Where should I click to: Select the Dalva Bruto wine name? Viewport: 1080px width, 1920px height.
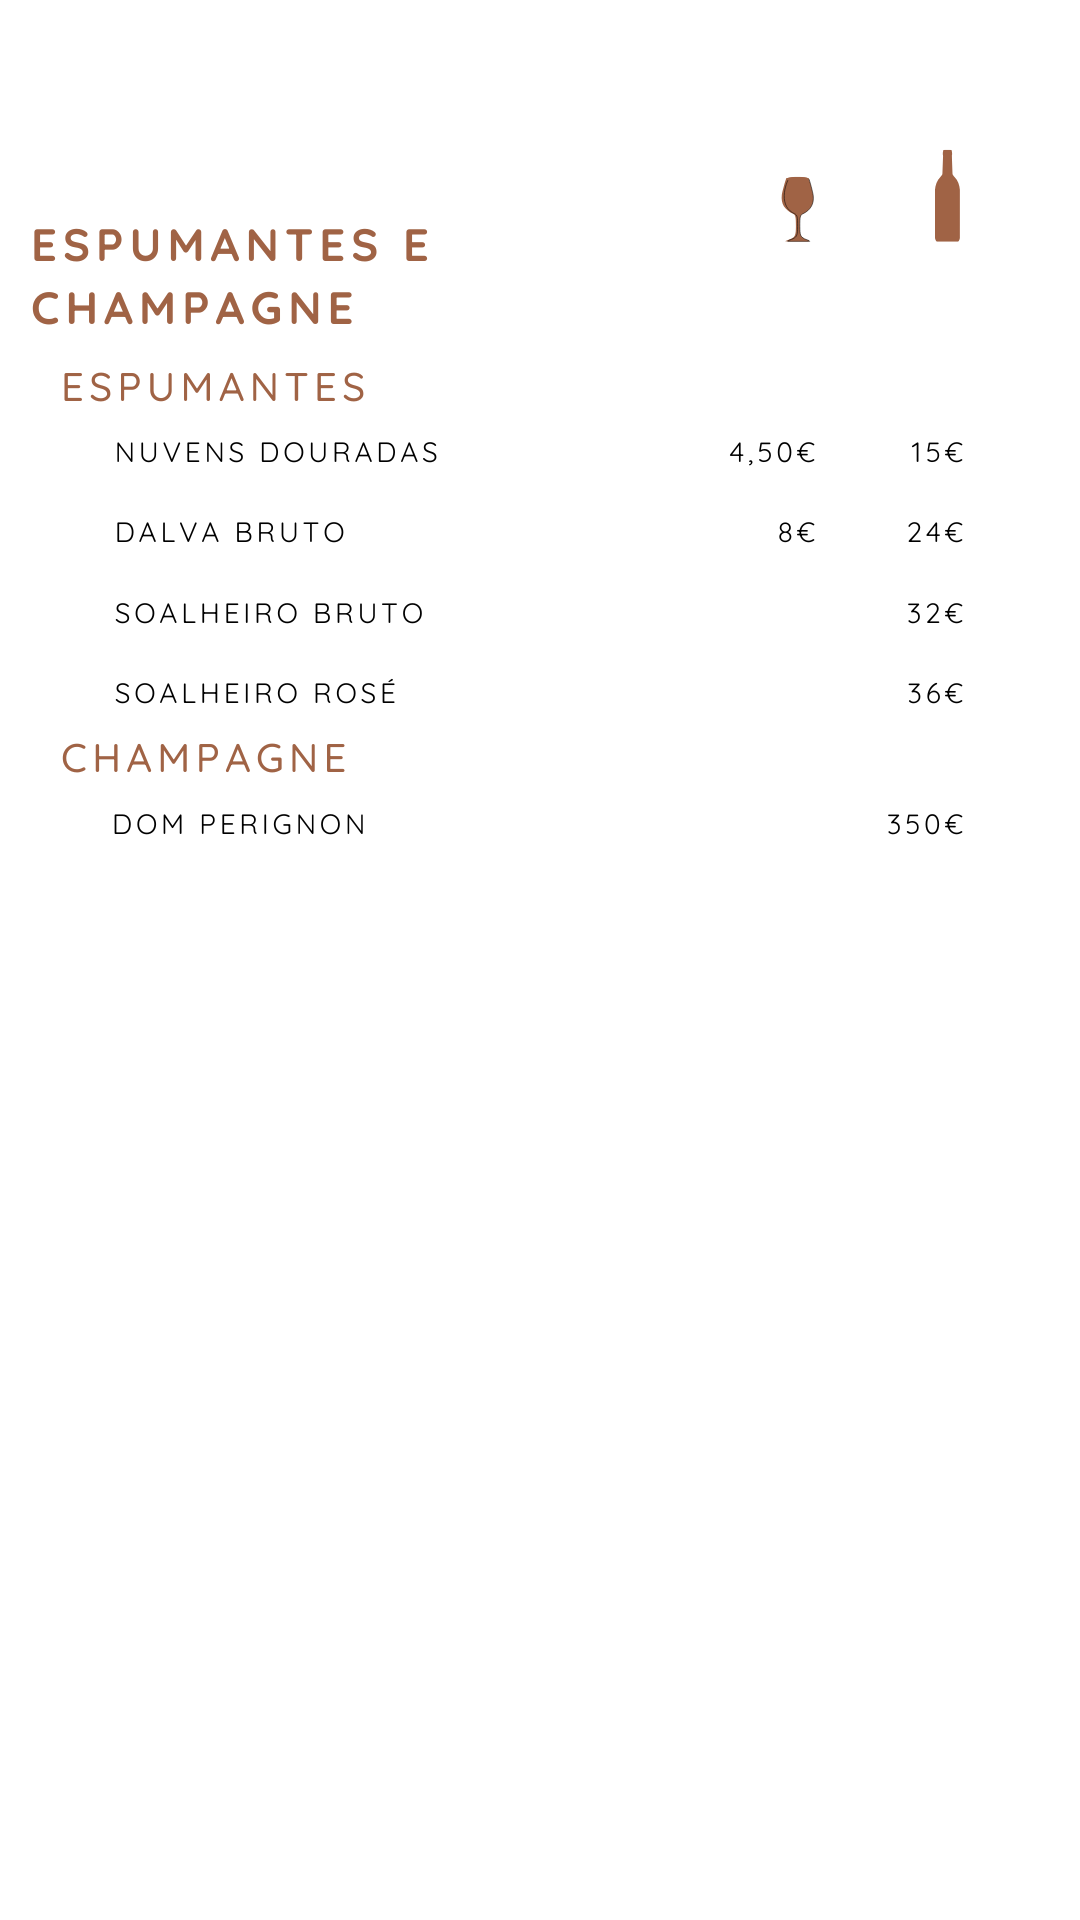point(230,533)
